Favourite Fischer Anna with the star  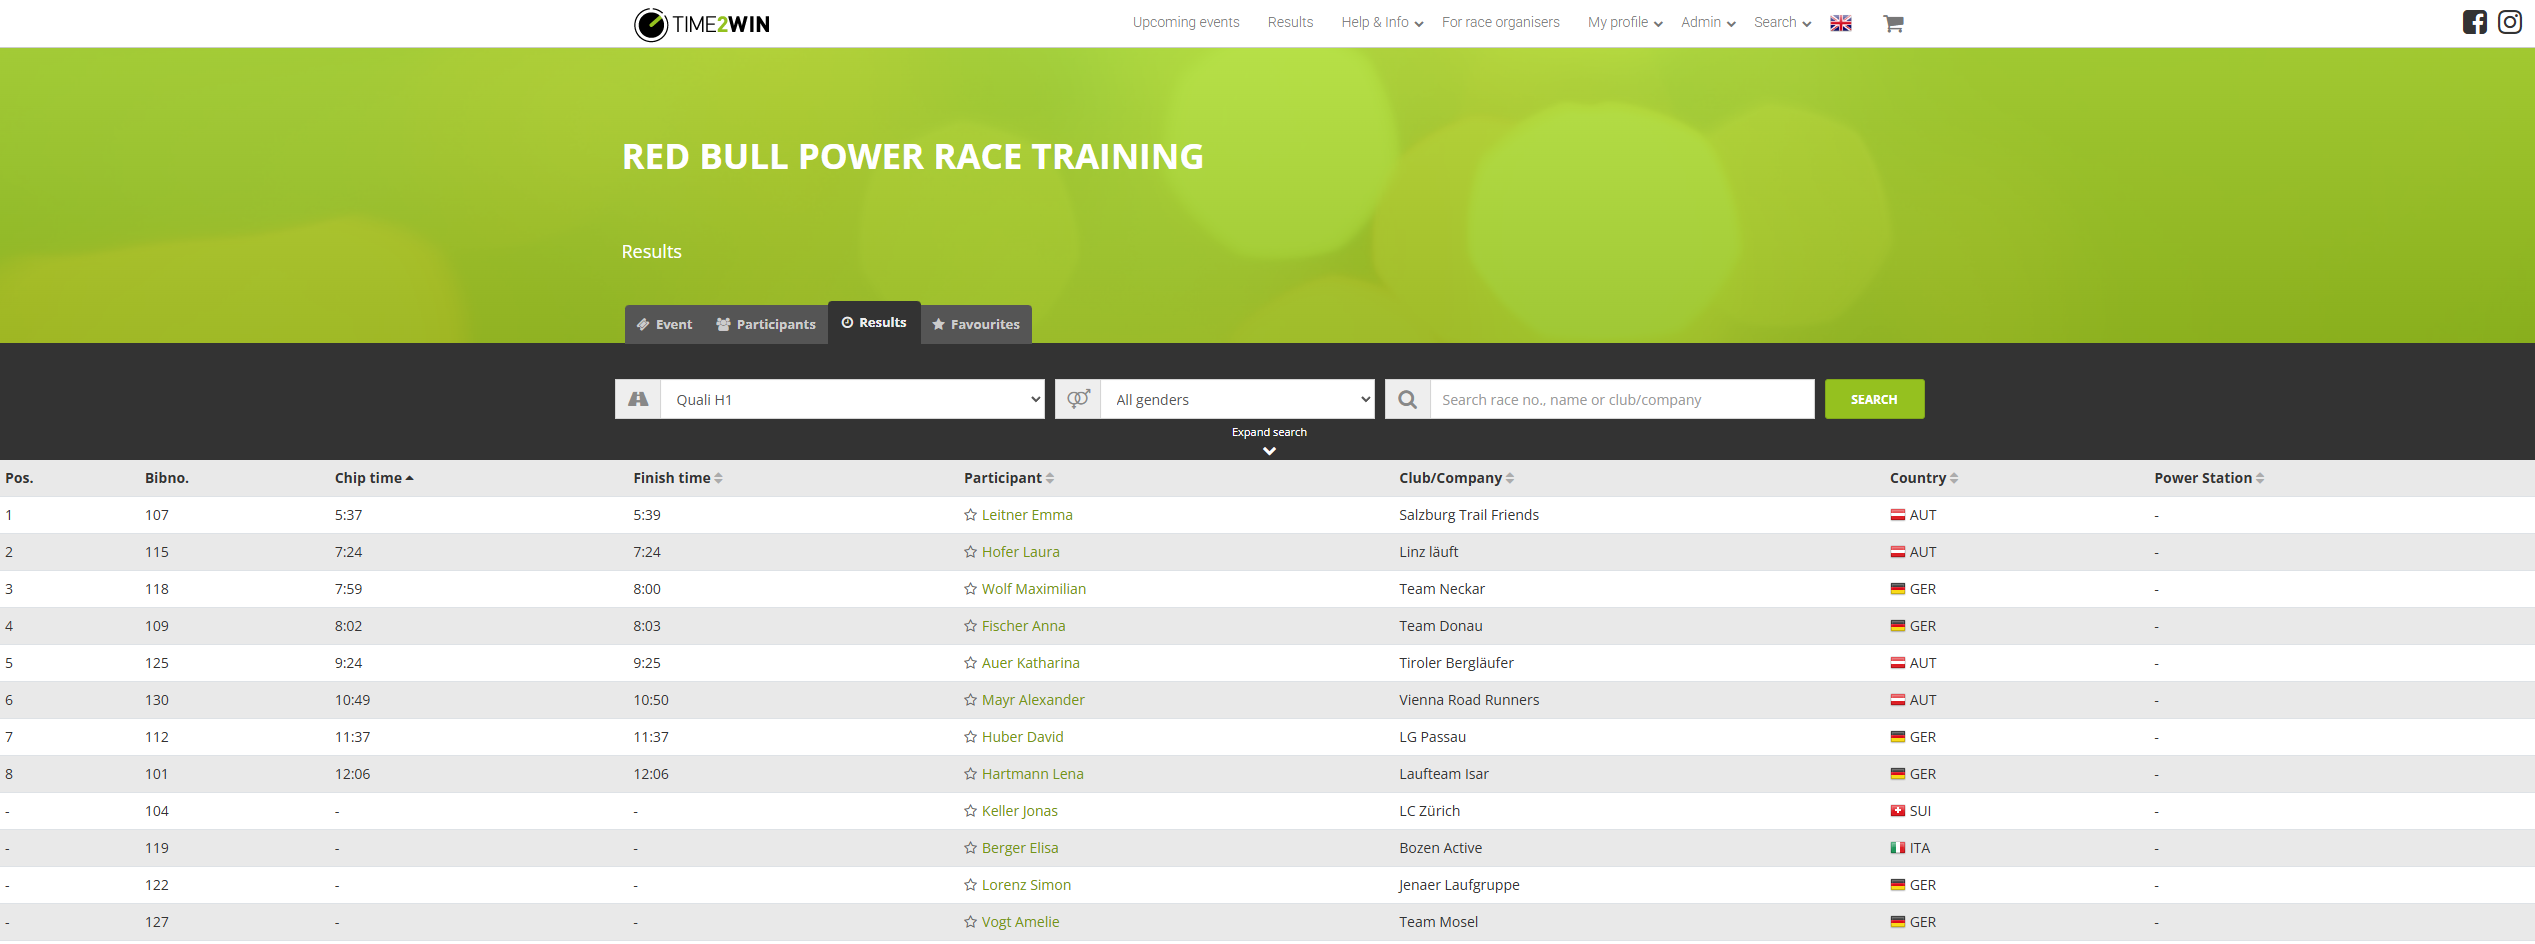click(x=970, y=626)
